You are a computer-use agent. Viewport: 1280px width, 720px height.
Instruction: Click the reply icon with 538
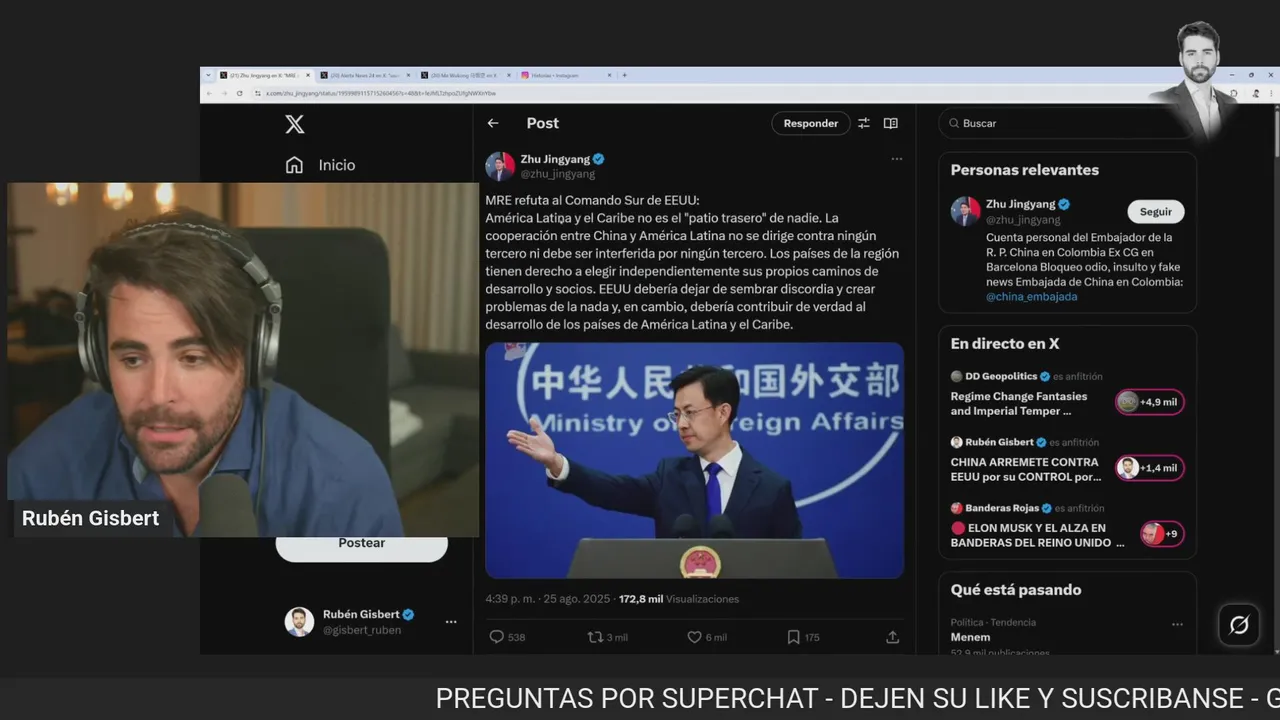[497, 637]
